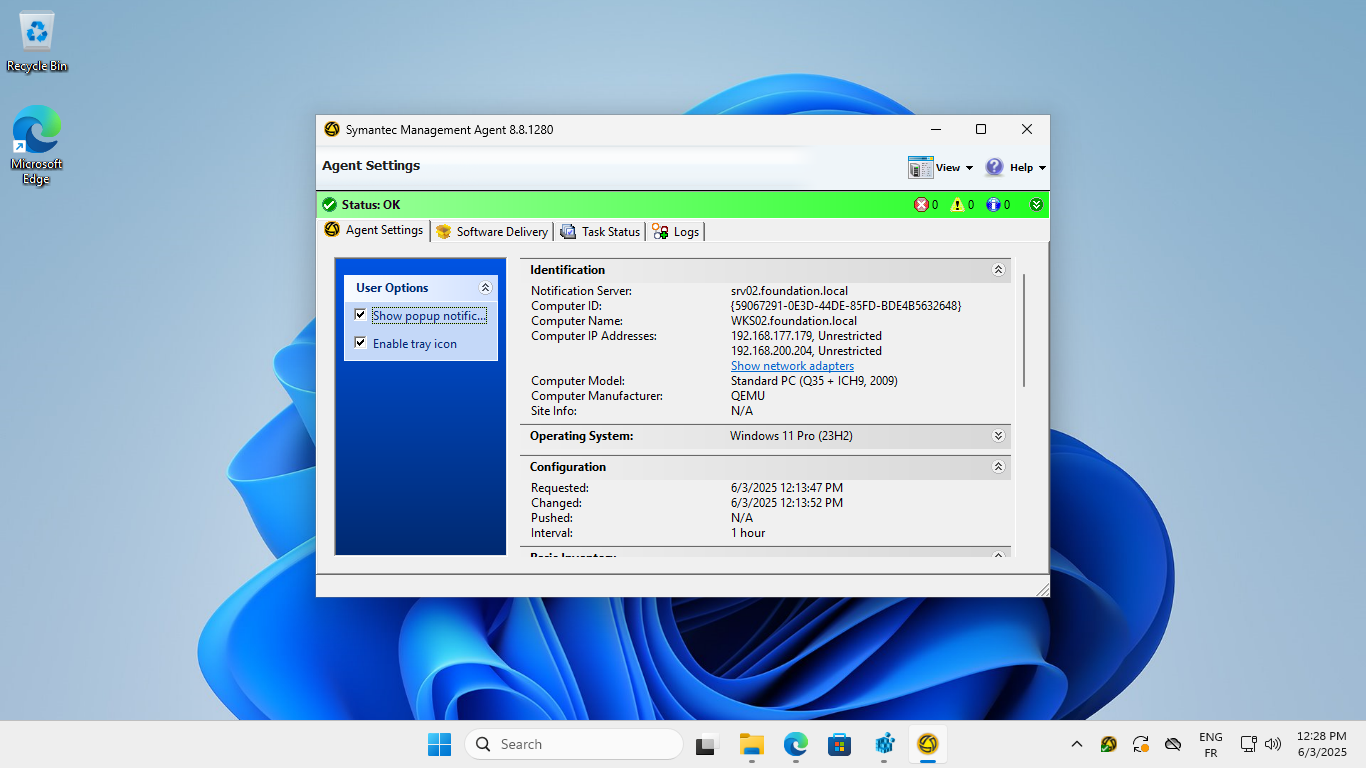
Task: Select the Microsoft Edge desktop shortcut
Action: tap(37, 146)
